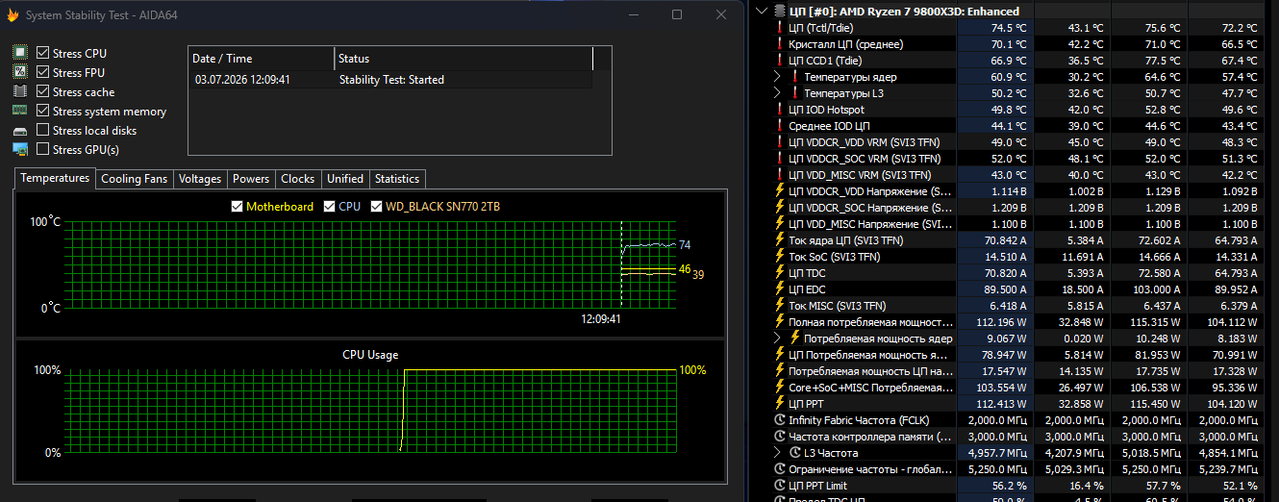Hide Motherboard line via graph legend checkbox

click(x=237, y=207)
